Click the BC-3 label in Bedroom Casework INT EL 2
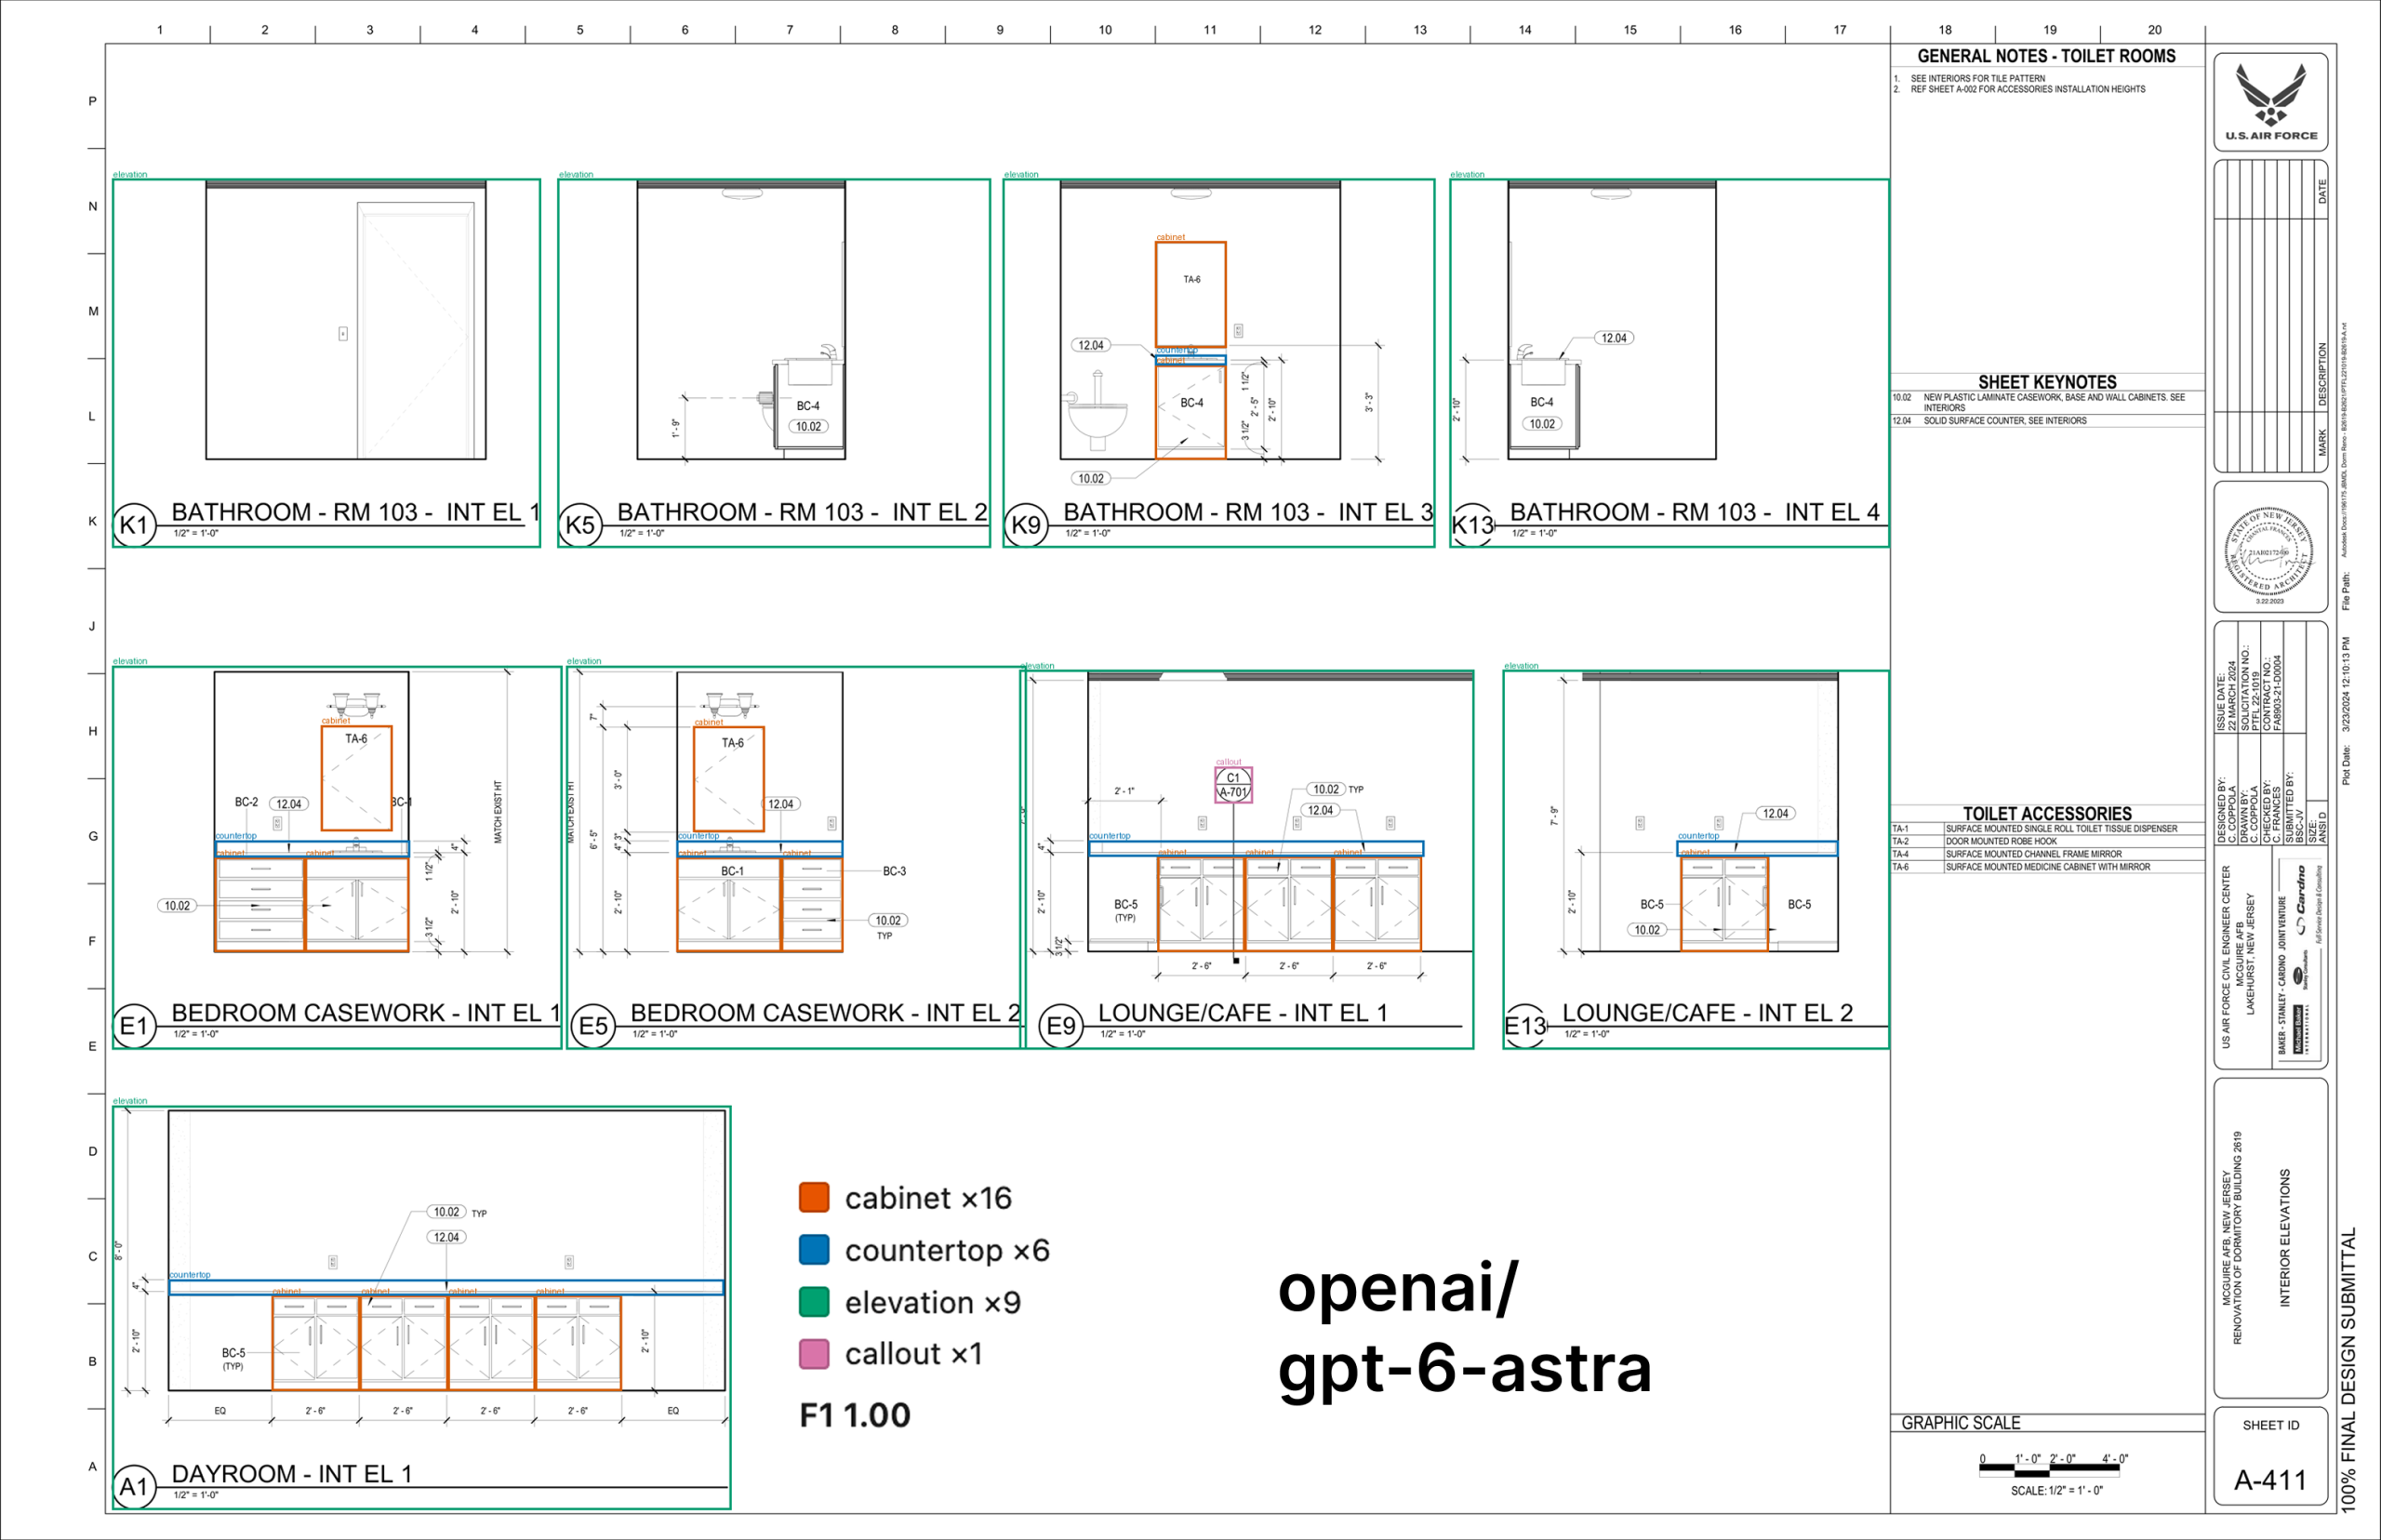Image resolution: width=2381 pixels, height=1540 pixels. pyautogui.click(x=894, y=871)
